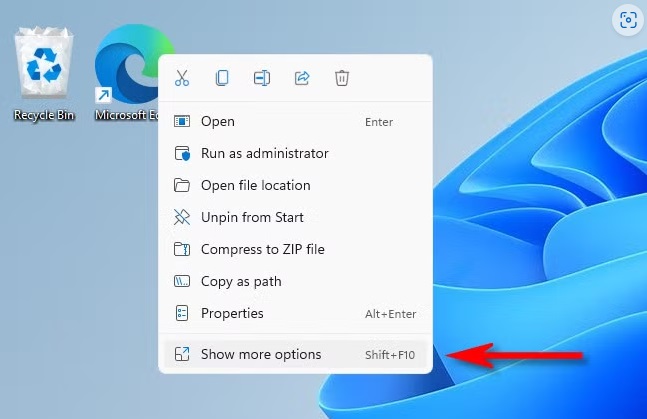This screenshot has height=419, width=647.
Task: Click the pin icon beside Unpin from Start
Action: 182,217
